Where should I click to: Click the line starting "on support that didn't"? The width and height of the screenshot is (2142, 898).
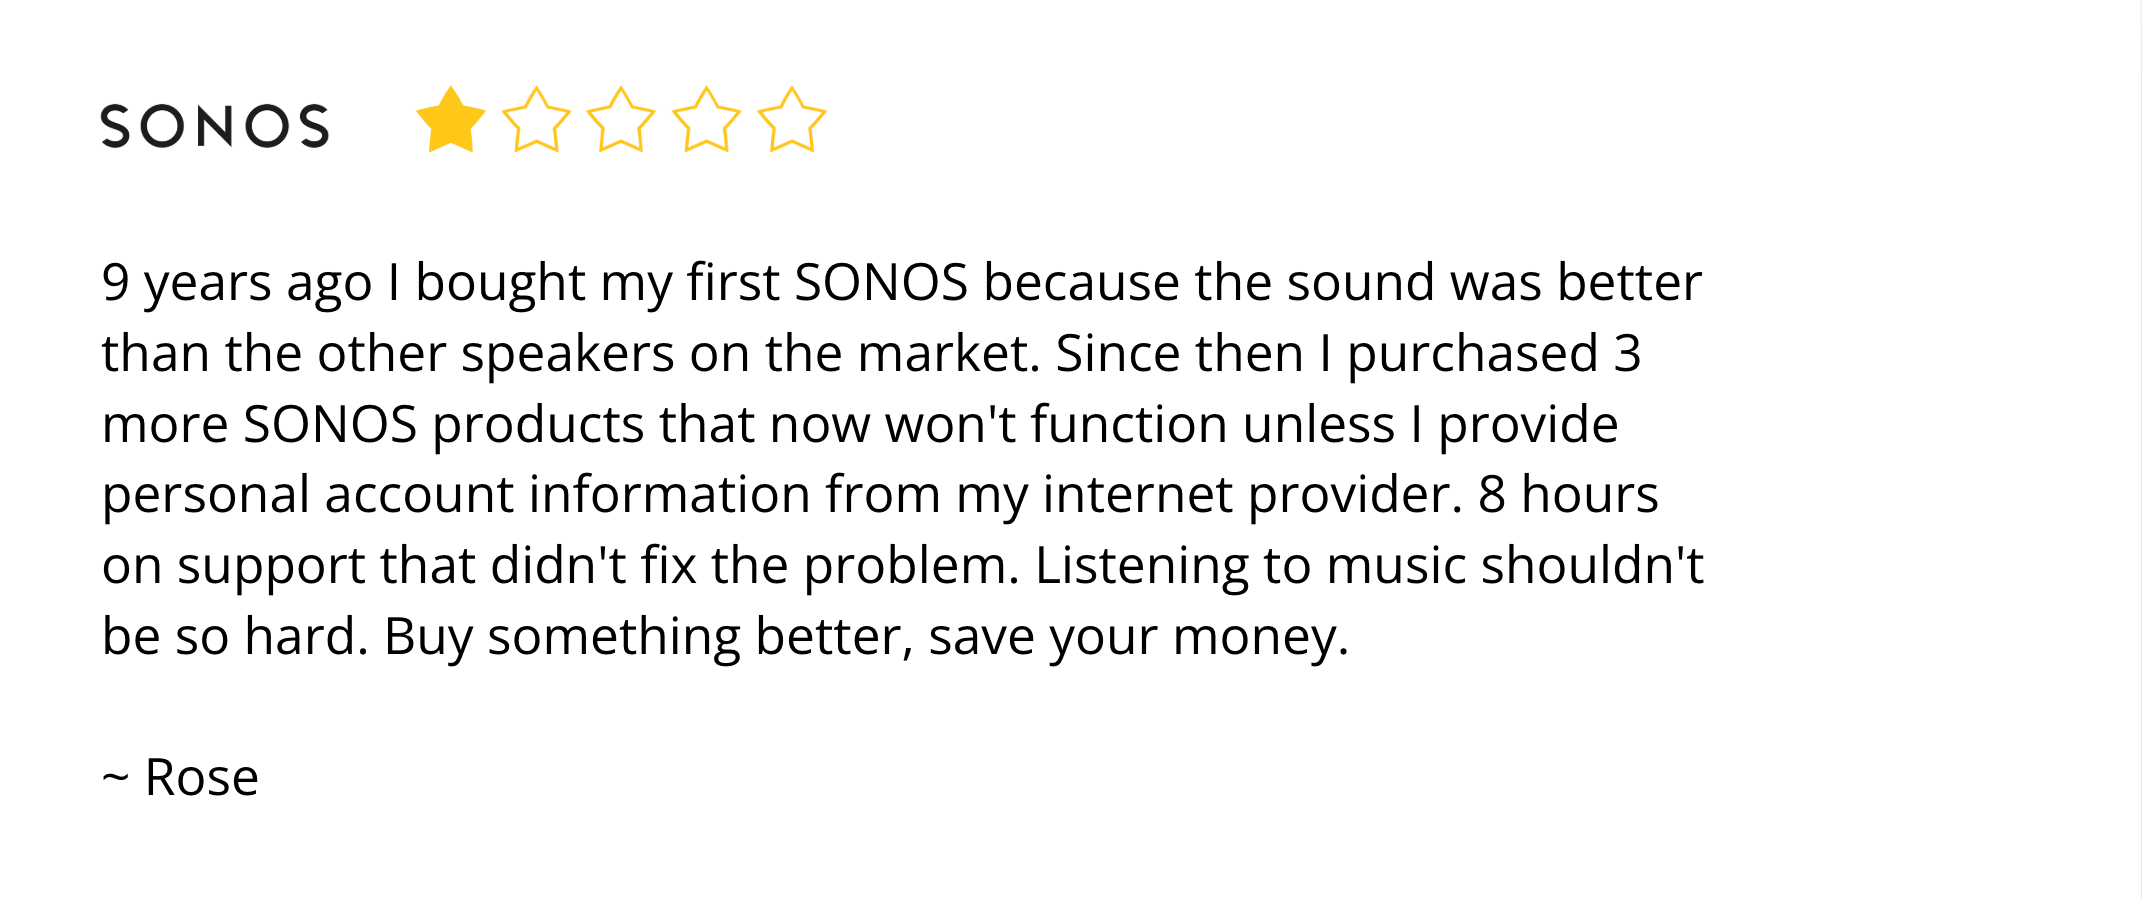900,565
